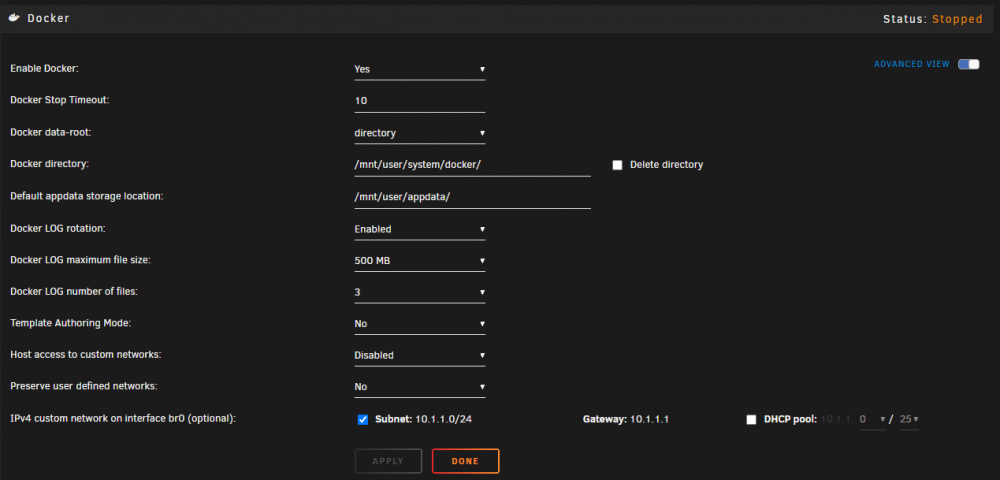Click the IPv4 custom network on br0 label

[x=123, y=419]
